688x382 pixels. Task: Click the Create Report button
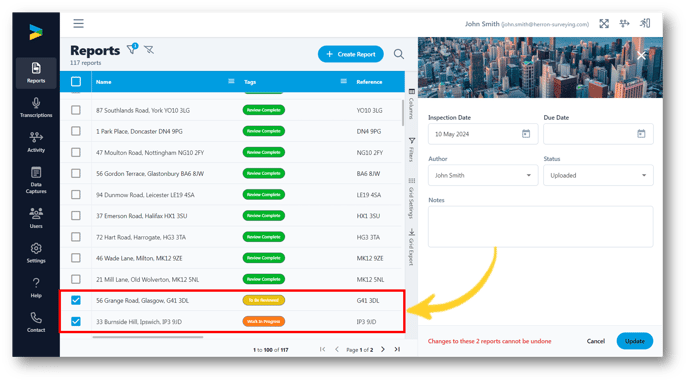pos(351,54)
